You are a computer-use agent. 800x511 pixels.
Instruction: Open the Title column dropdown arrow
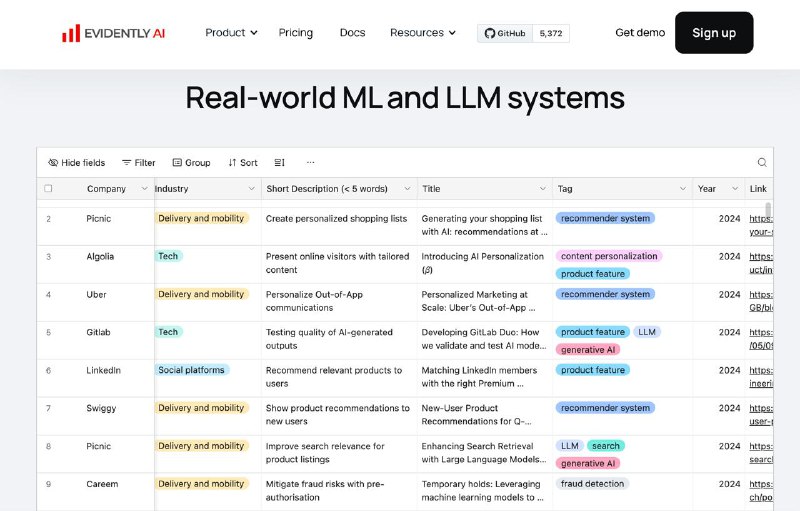point(542,189)
